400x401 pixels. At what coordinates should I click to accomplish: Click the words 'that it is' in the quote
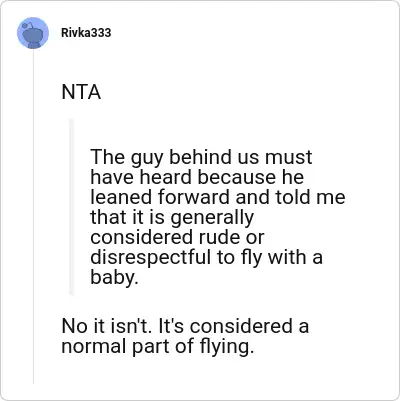click(127, 217)
